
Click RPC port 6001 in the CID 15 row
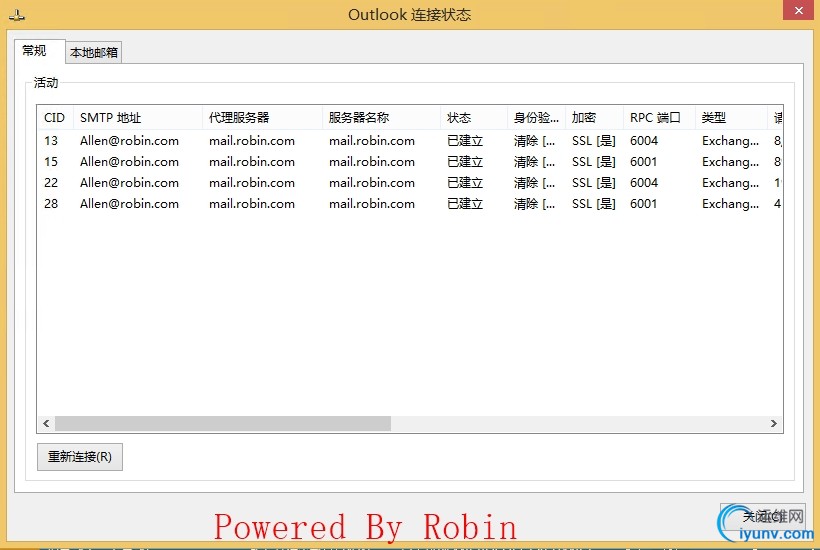pos(643,162)
